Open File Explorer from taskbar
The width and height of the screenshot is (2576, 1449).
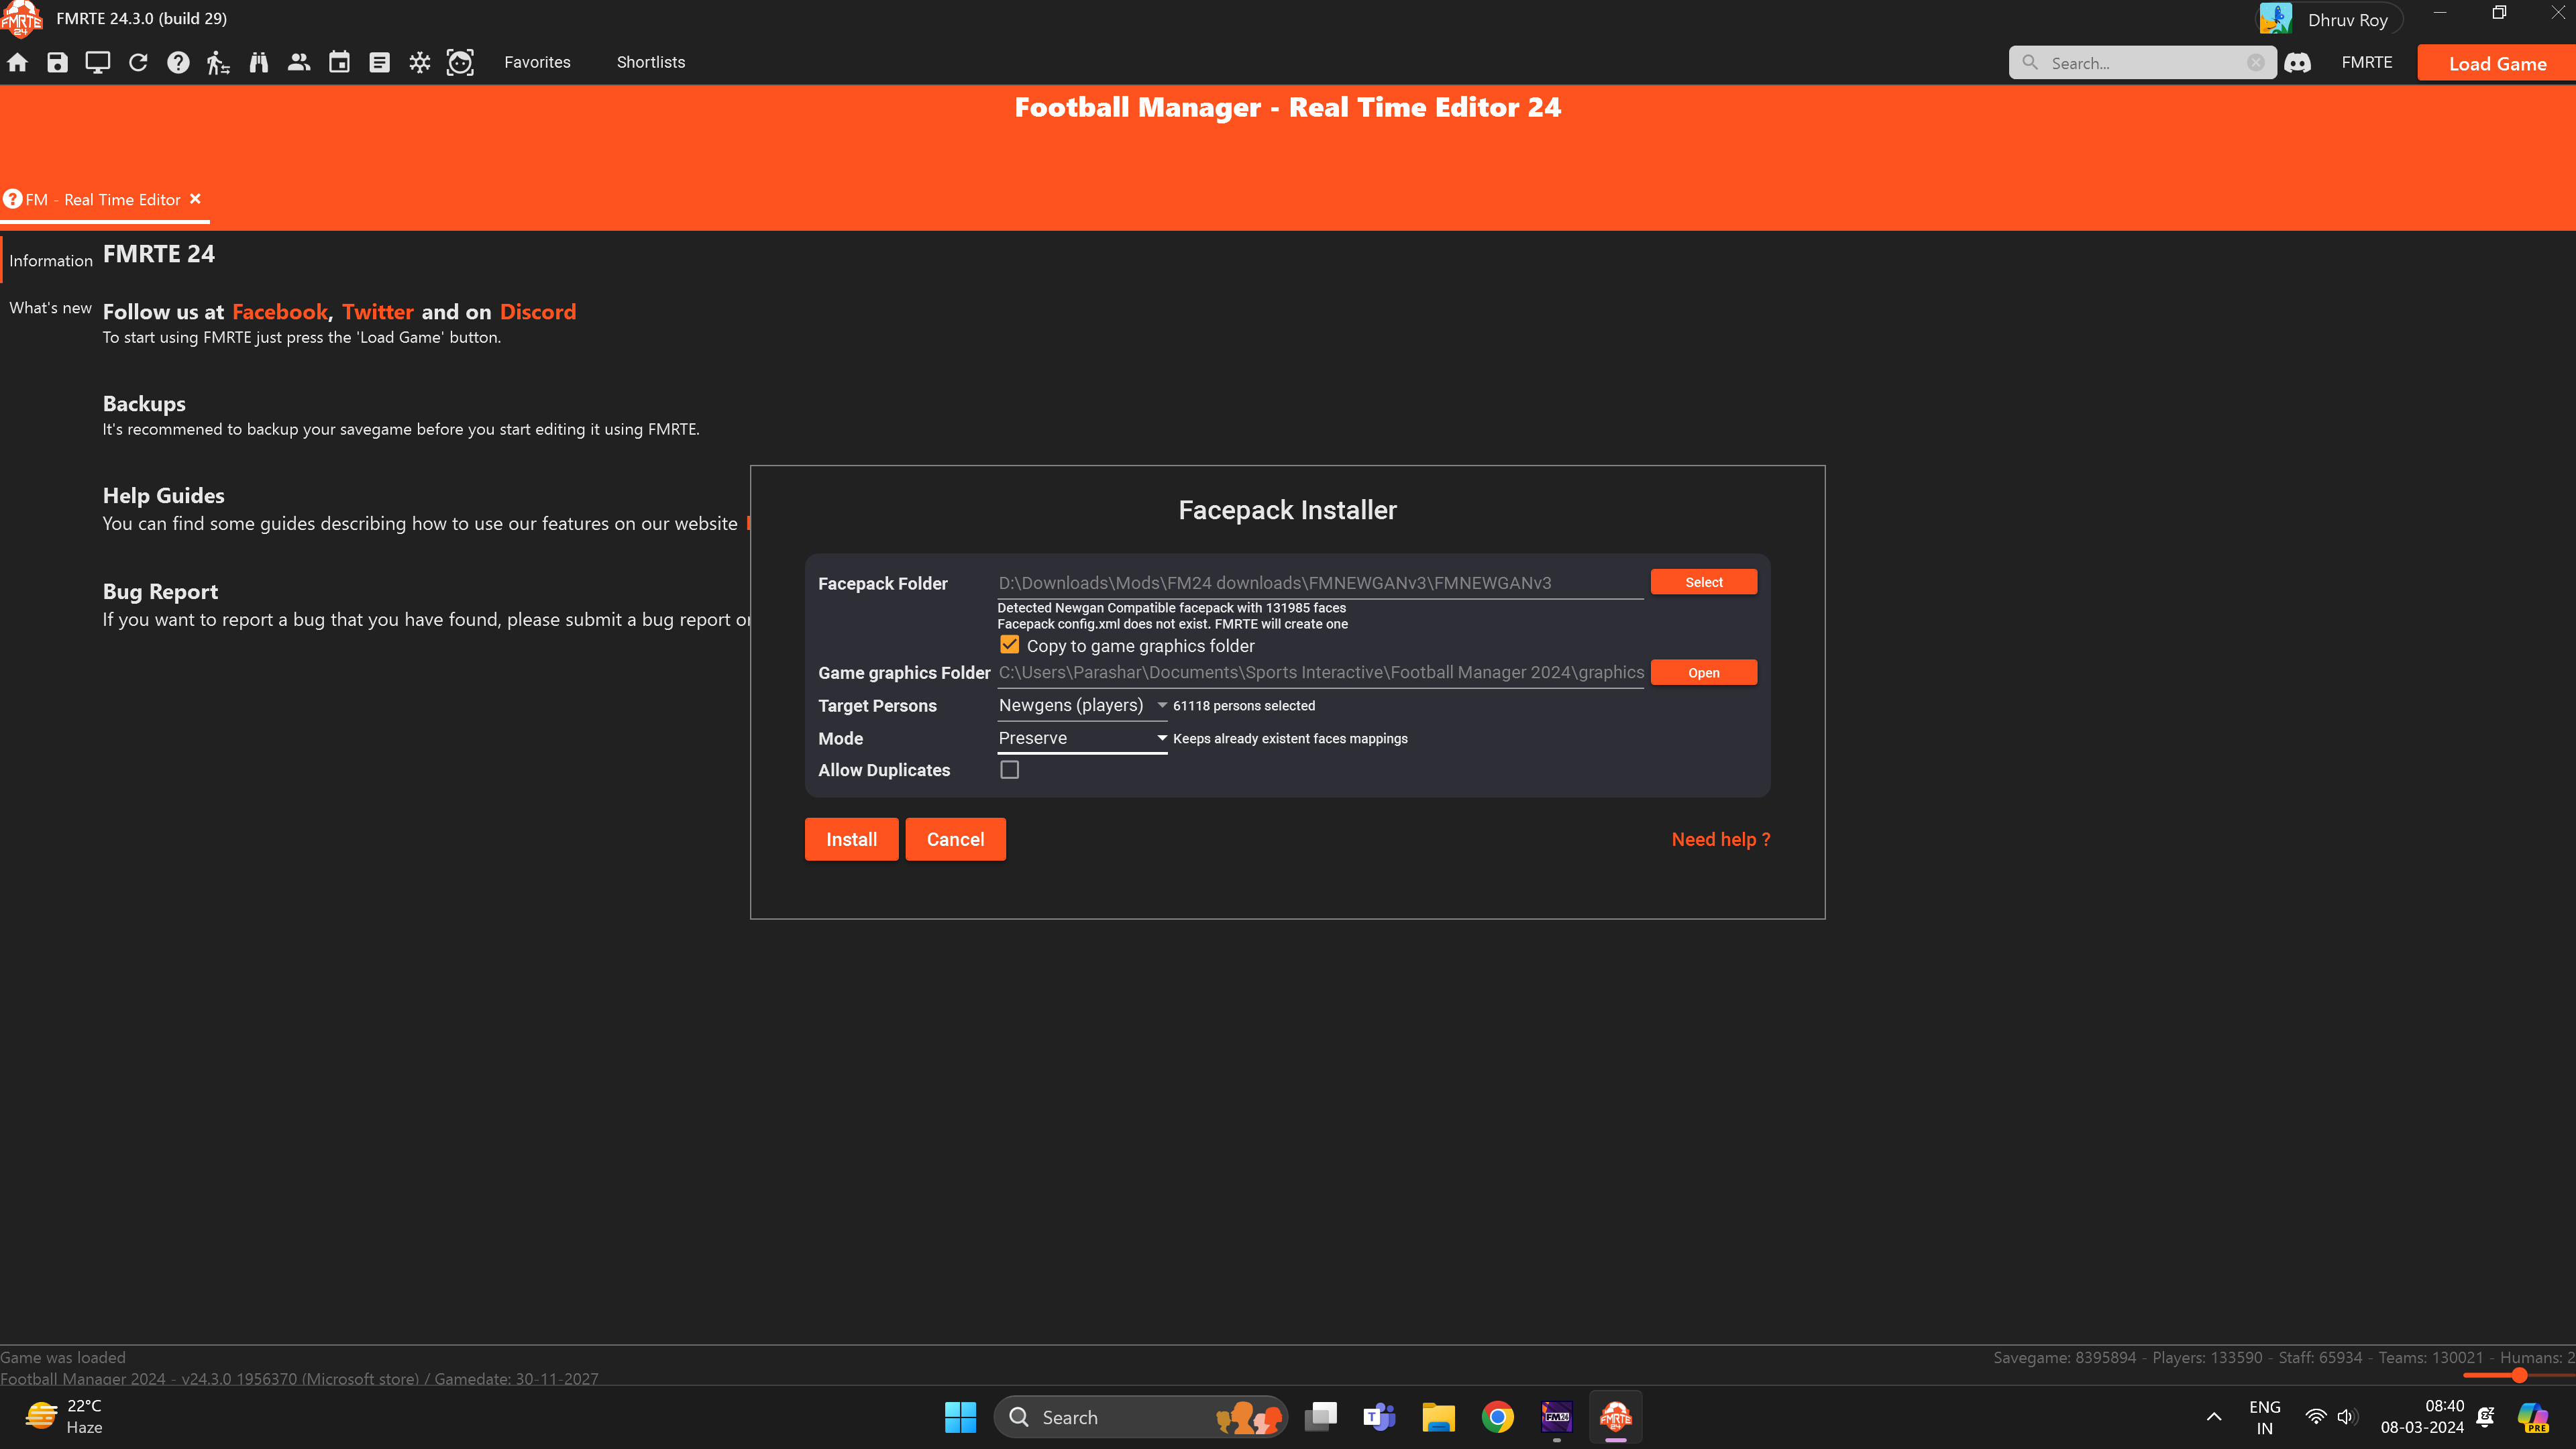pos(1438,1416)
